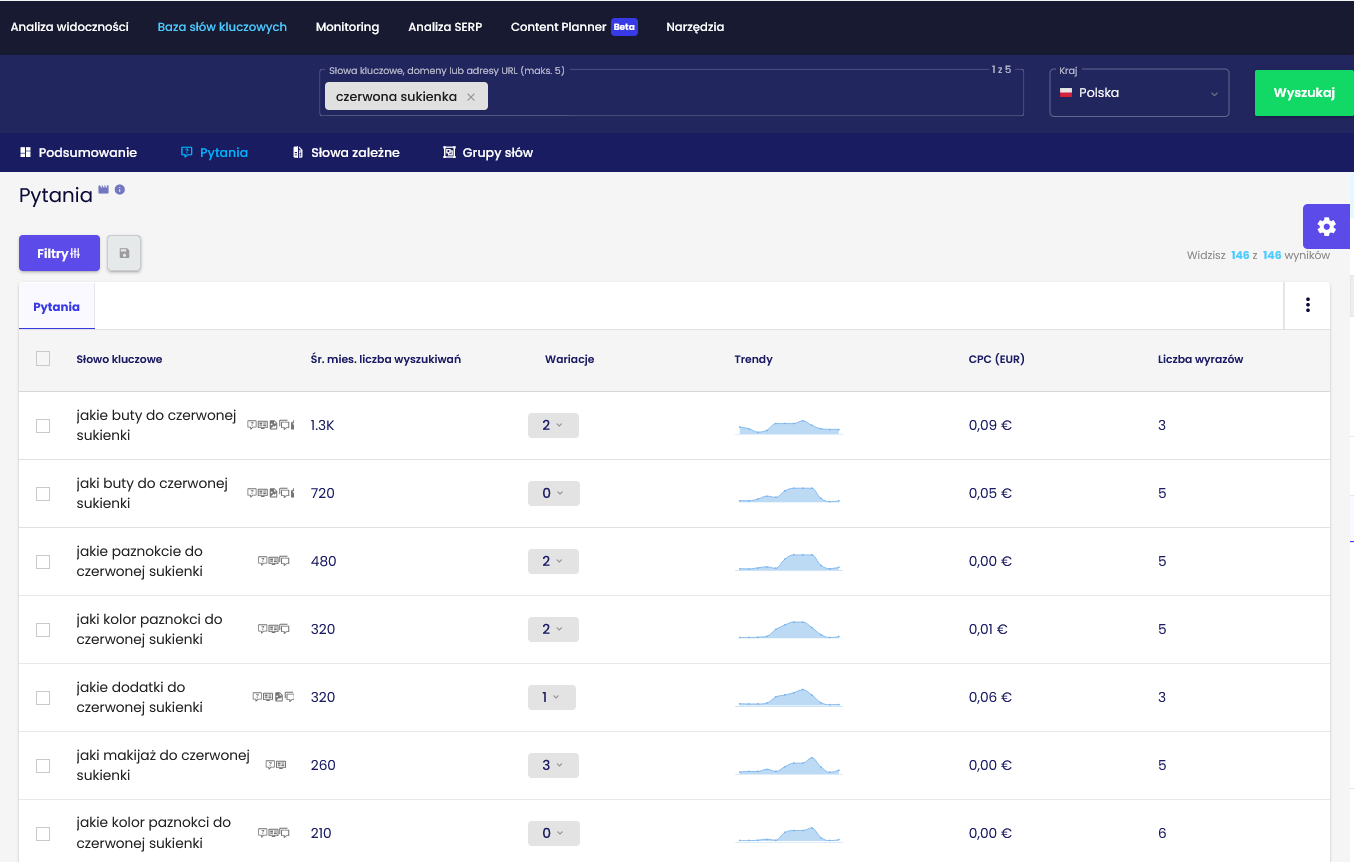Select checkbox for 'jakie paznokcie do czerwonej sukienki'

click(x=43, y=562)
